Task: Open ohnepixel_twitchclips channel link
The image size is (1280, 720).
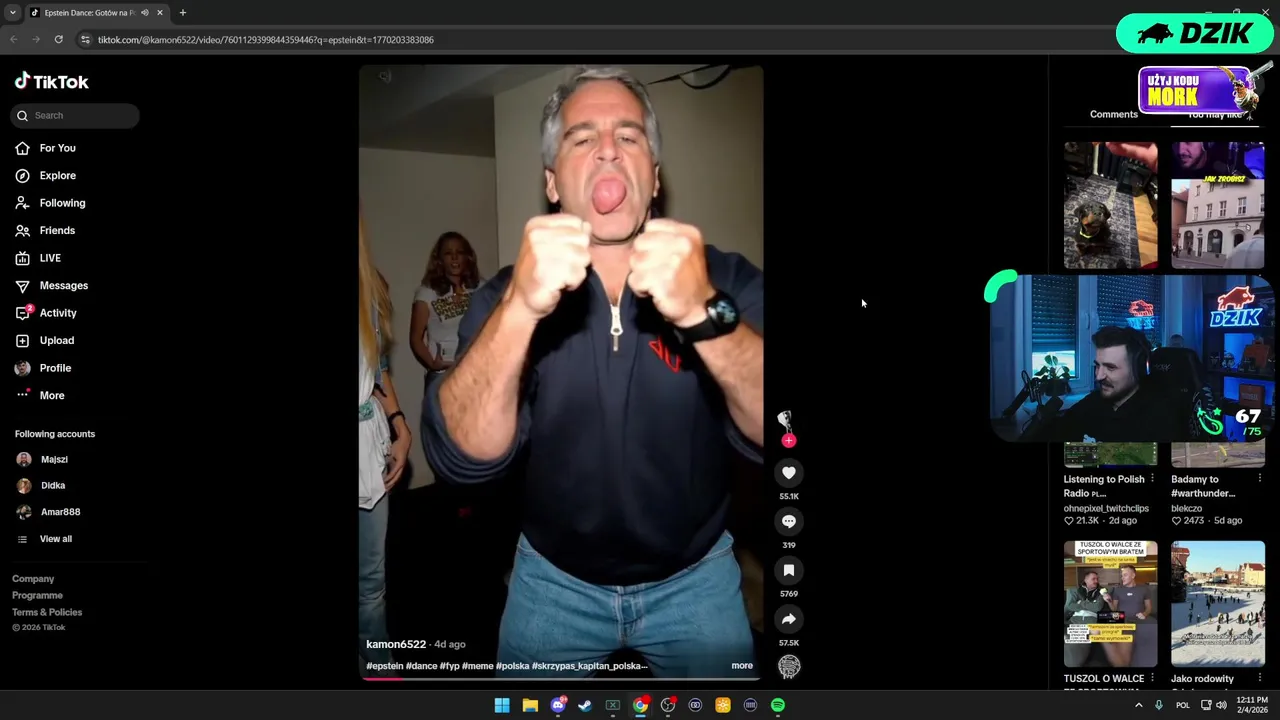Action: pyautogui.click(x=1106, y=509)
